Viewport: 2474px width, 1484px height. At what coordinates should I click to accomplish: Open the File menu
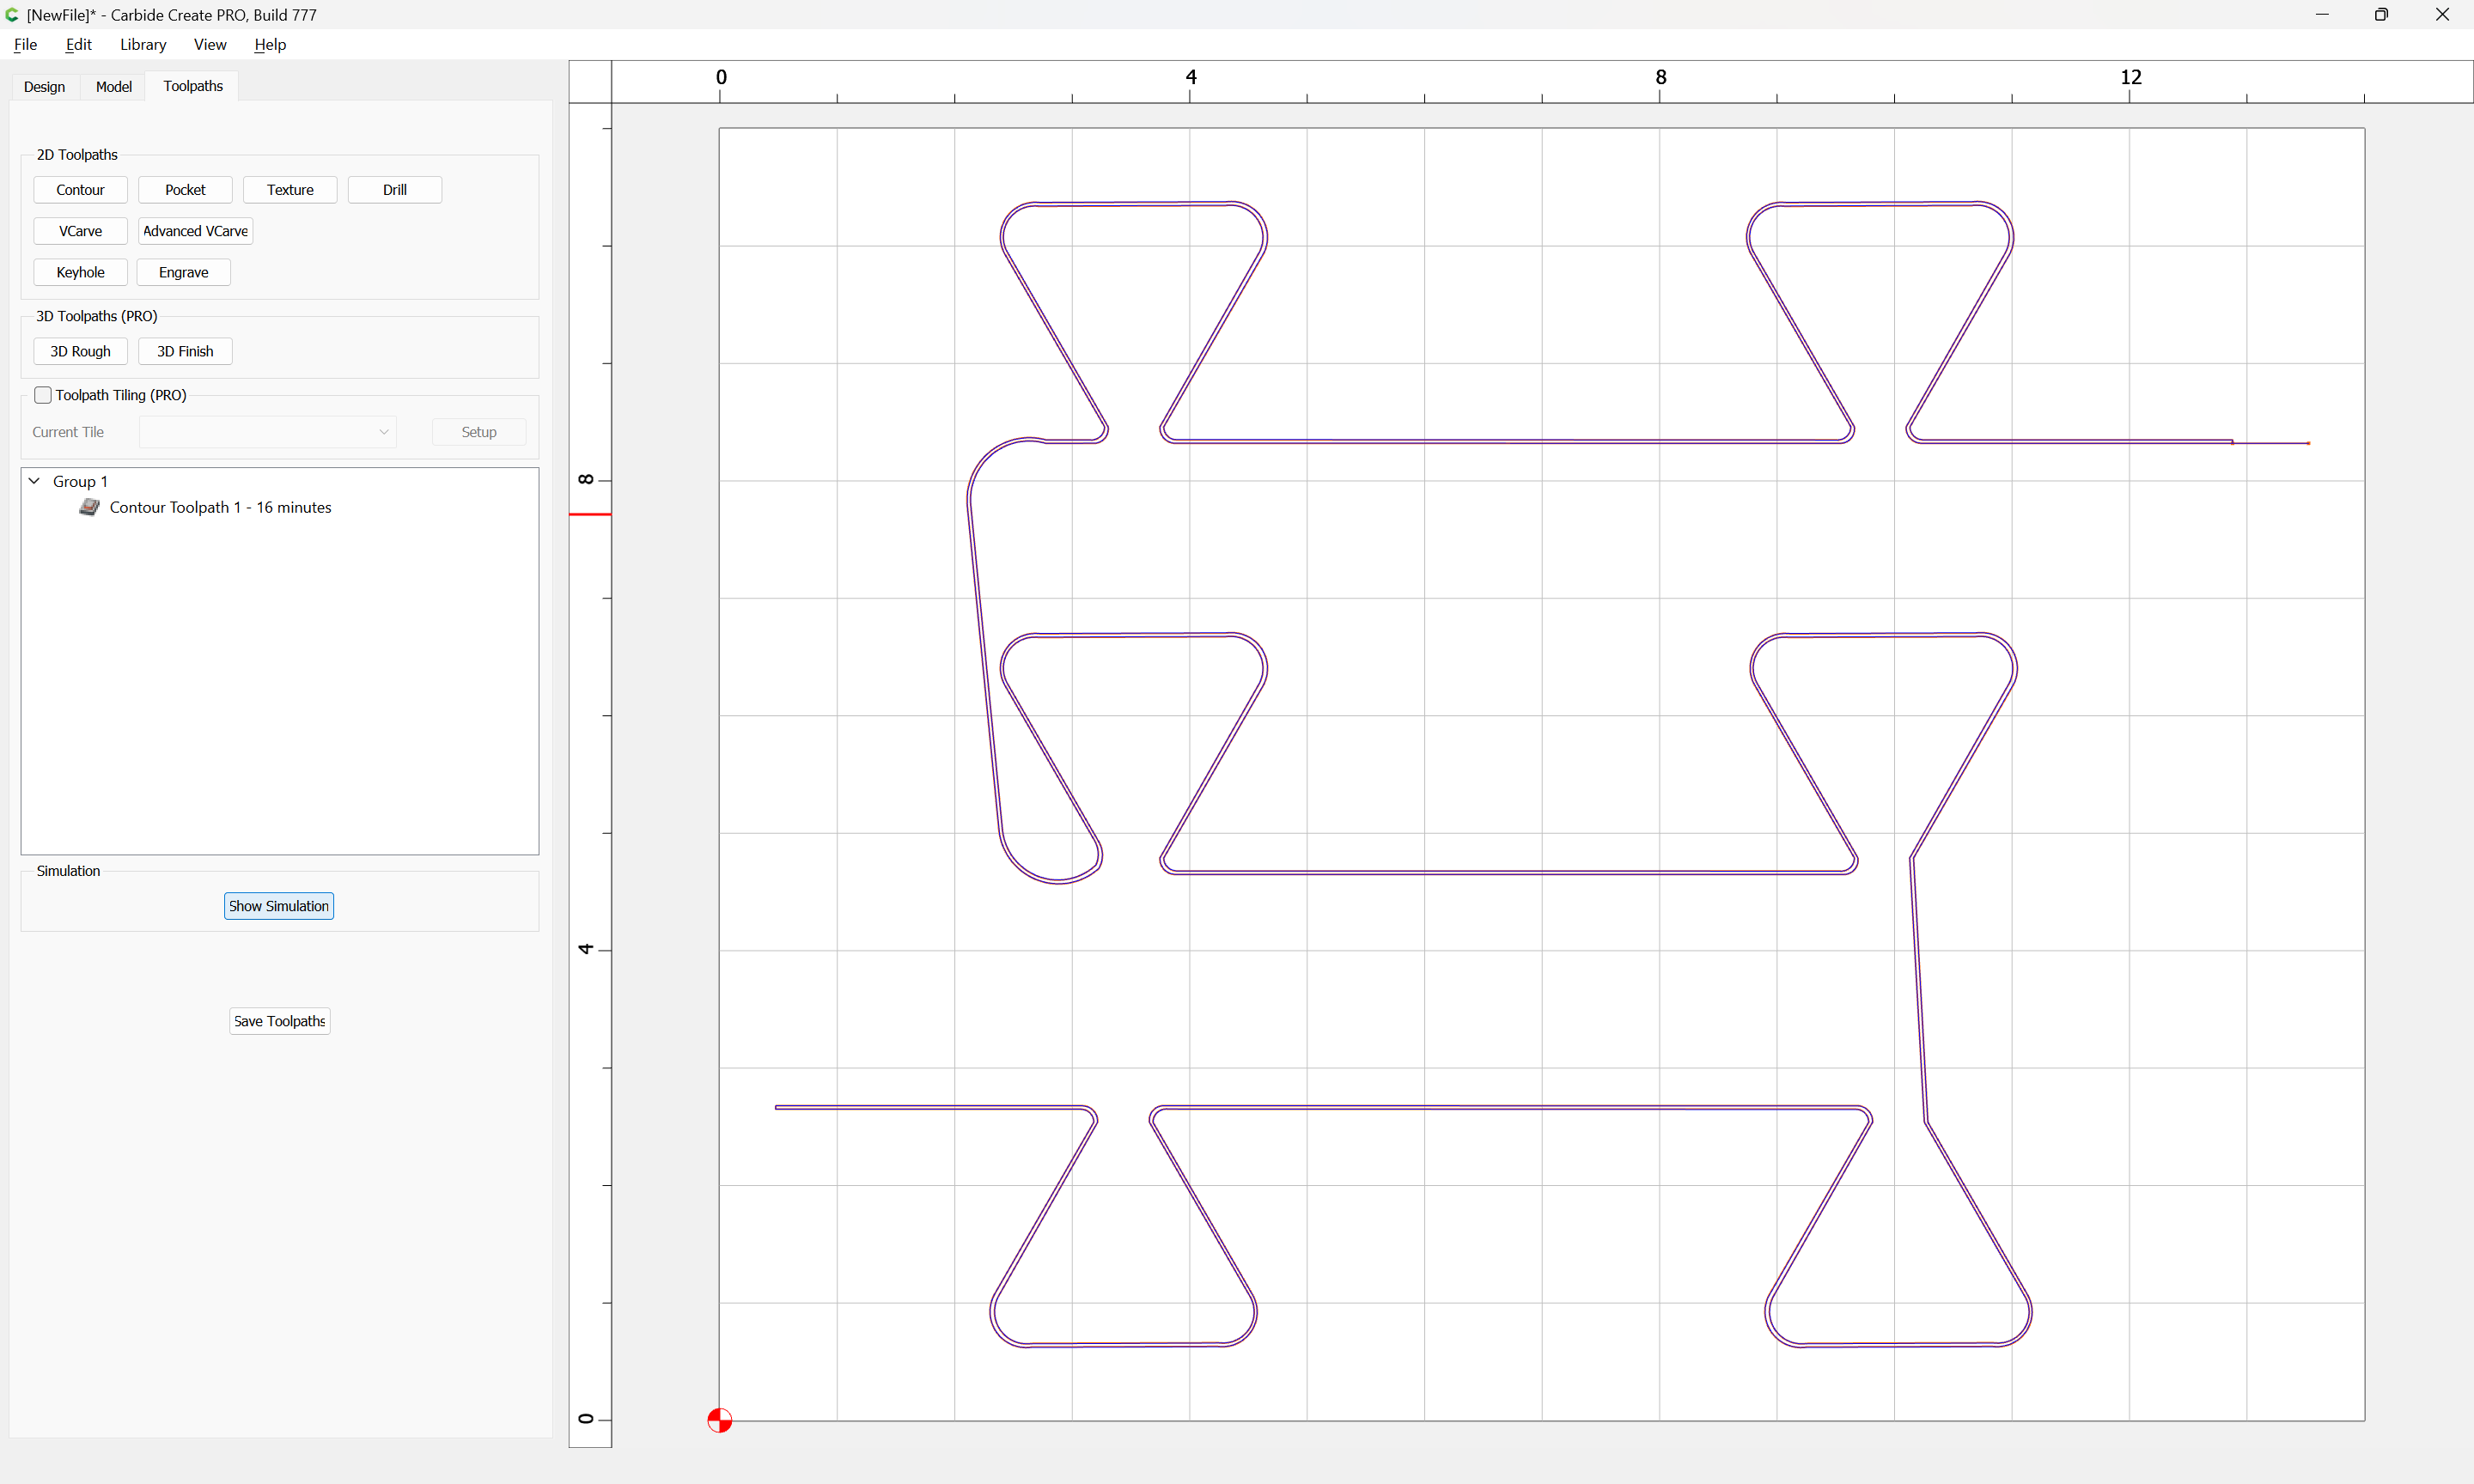click(26, 44)
